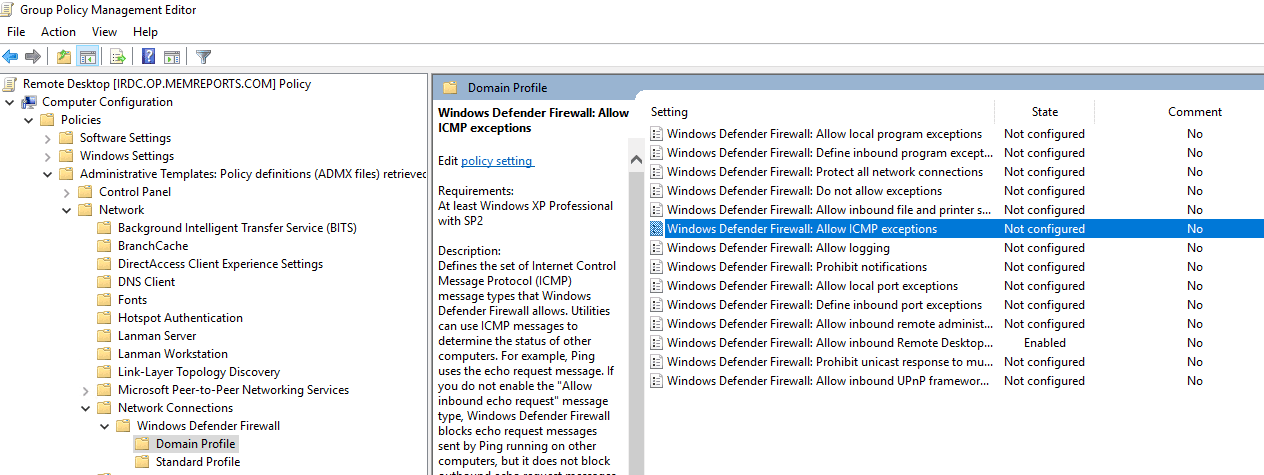Click the Back arrow toolbar icon

(x=10, y=56)
